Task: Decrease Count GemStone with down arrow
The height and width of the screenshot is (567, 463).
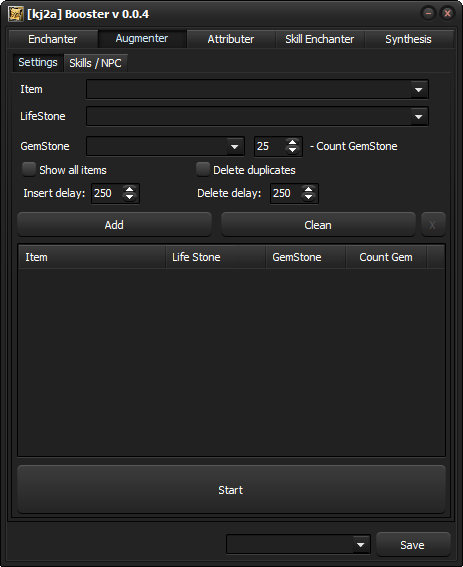Action: [x=292, y=150]
